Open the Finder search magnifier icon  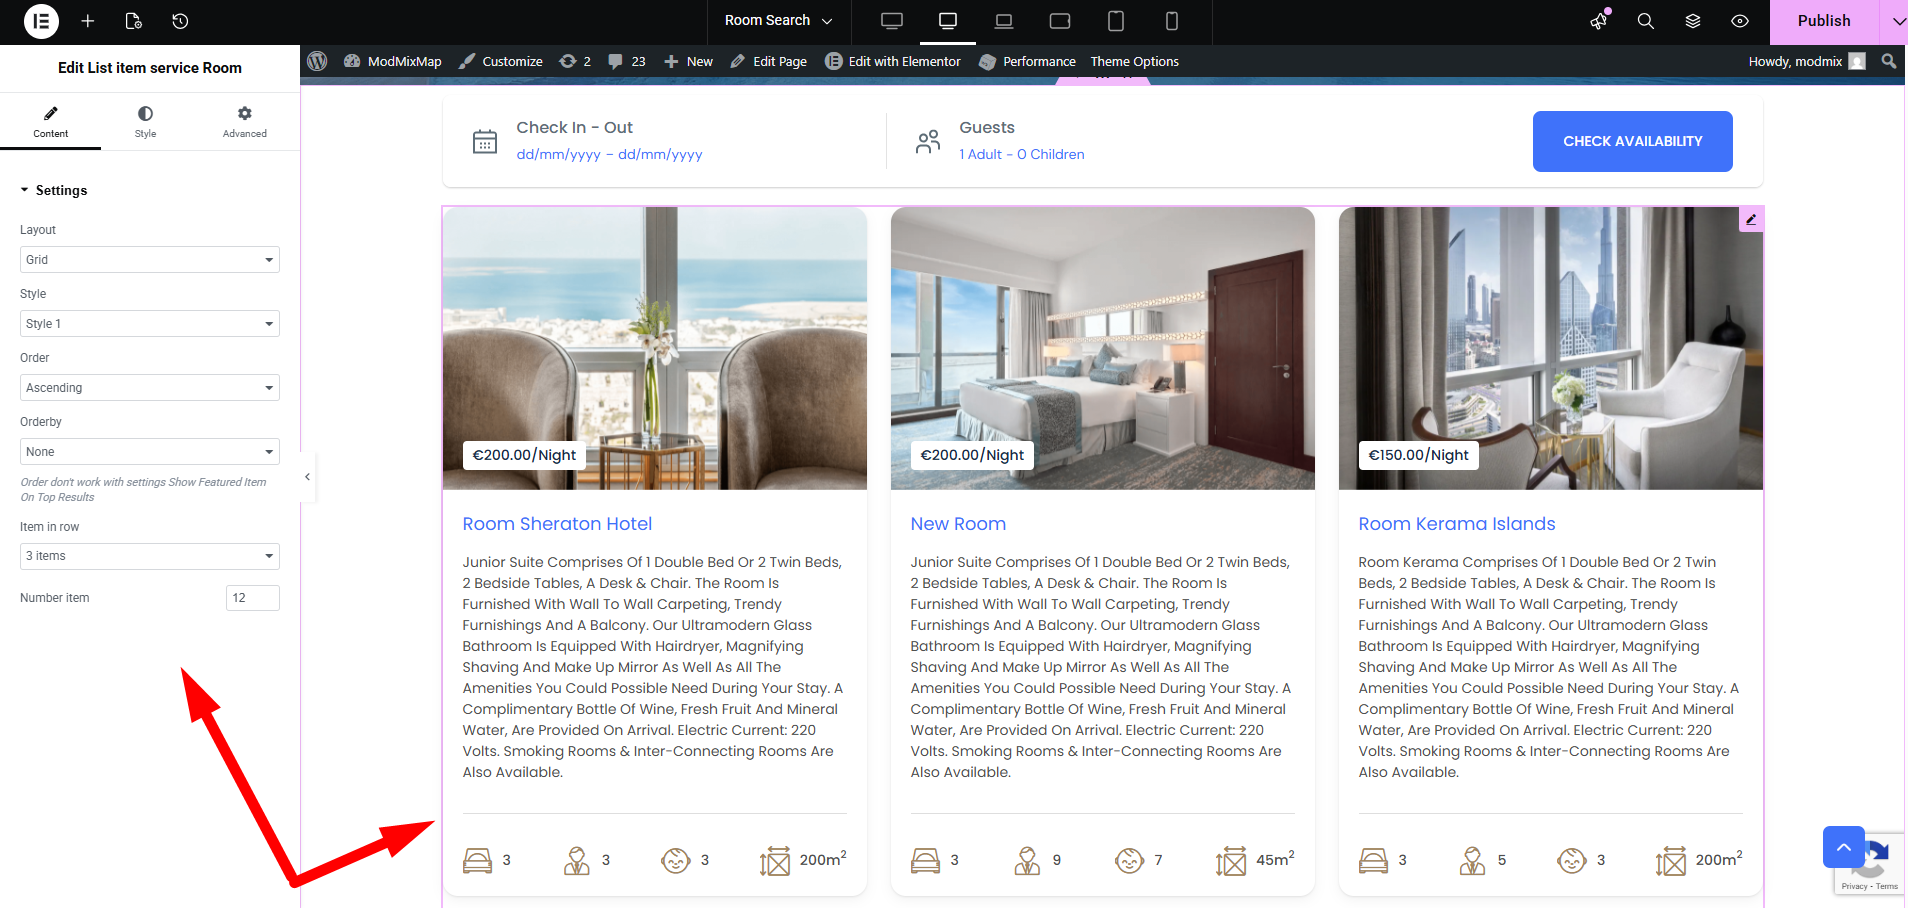coord(1645,21)
